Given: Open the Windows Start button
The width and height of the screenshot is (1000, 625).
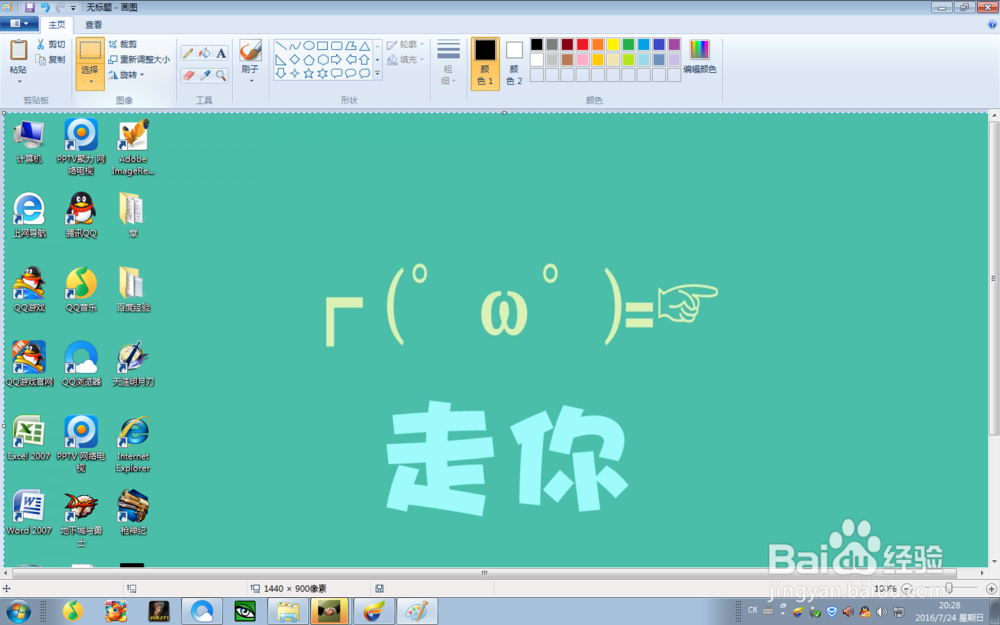Looking at the screenshot, I should point(17,612).
